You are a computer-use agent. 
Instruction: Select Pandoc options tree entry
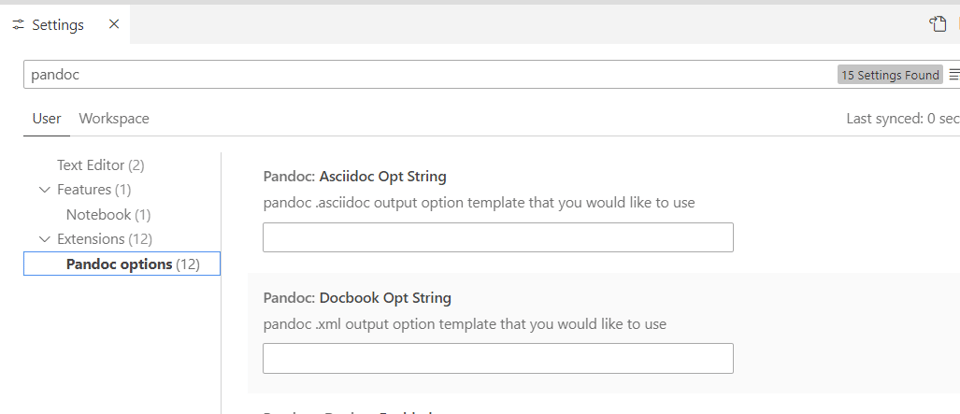click(x=132, y=264)
